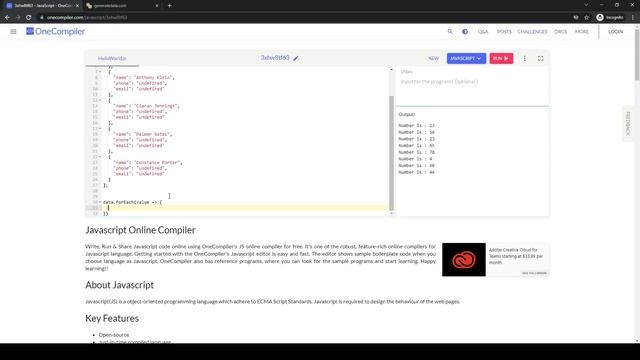Viewport: 640px width, 360px height.
Task: Collapse the fold arrow at Constance Porter object
Action: (100, 157)
